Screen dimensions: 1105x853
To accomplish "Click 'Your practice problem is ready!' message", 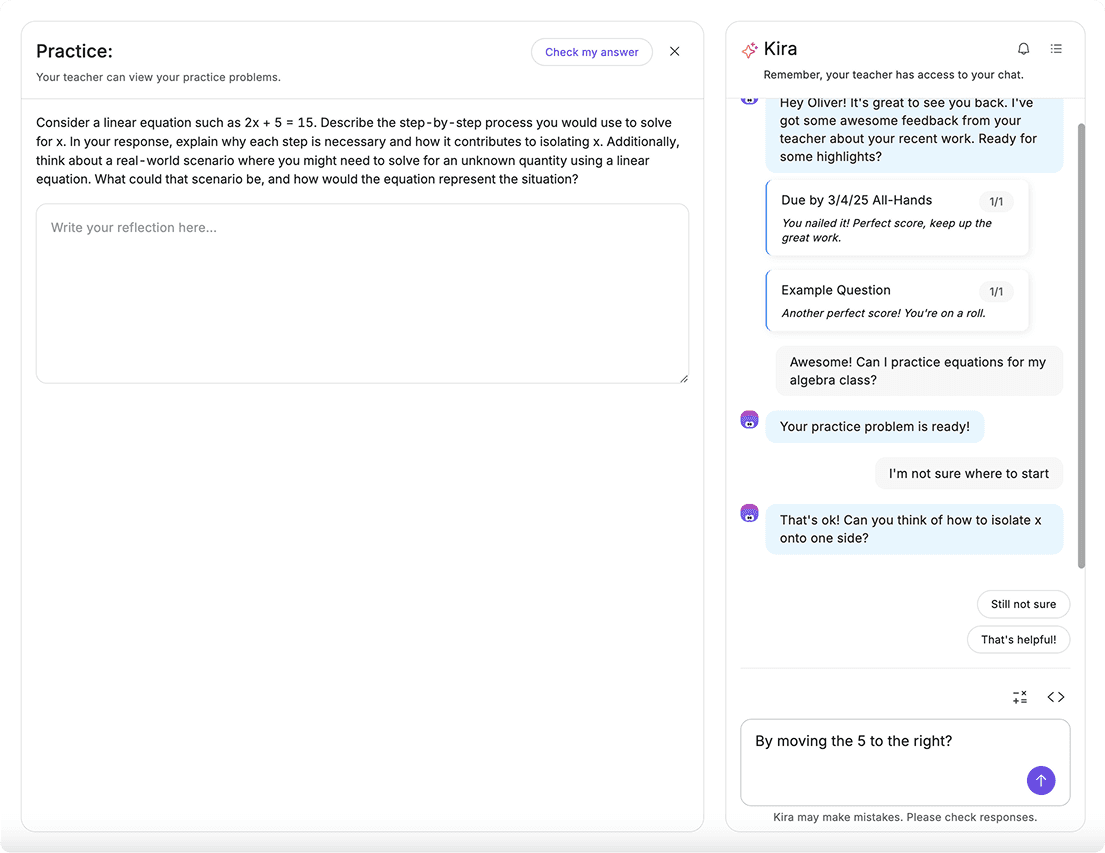I will coord(875,426).
